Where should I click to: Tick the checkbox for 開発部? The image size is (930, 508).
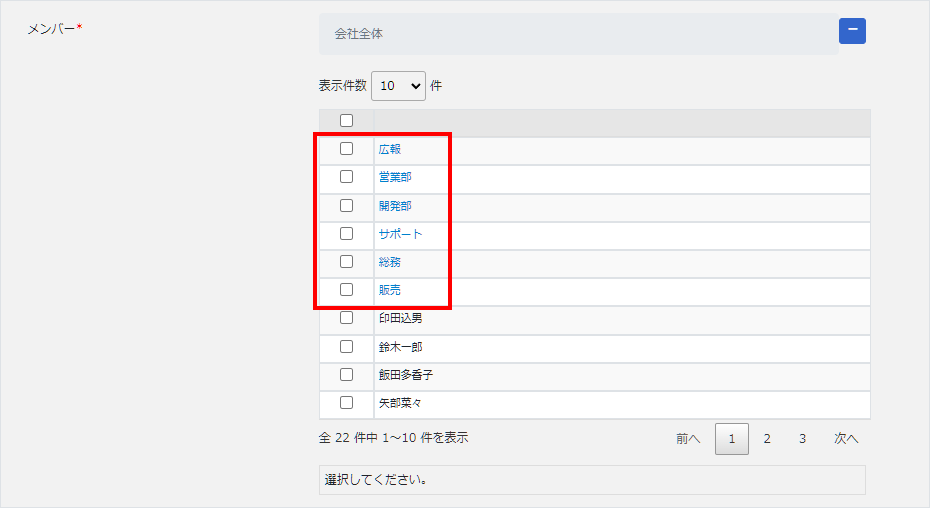click(346, 205)
